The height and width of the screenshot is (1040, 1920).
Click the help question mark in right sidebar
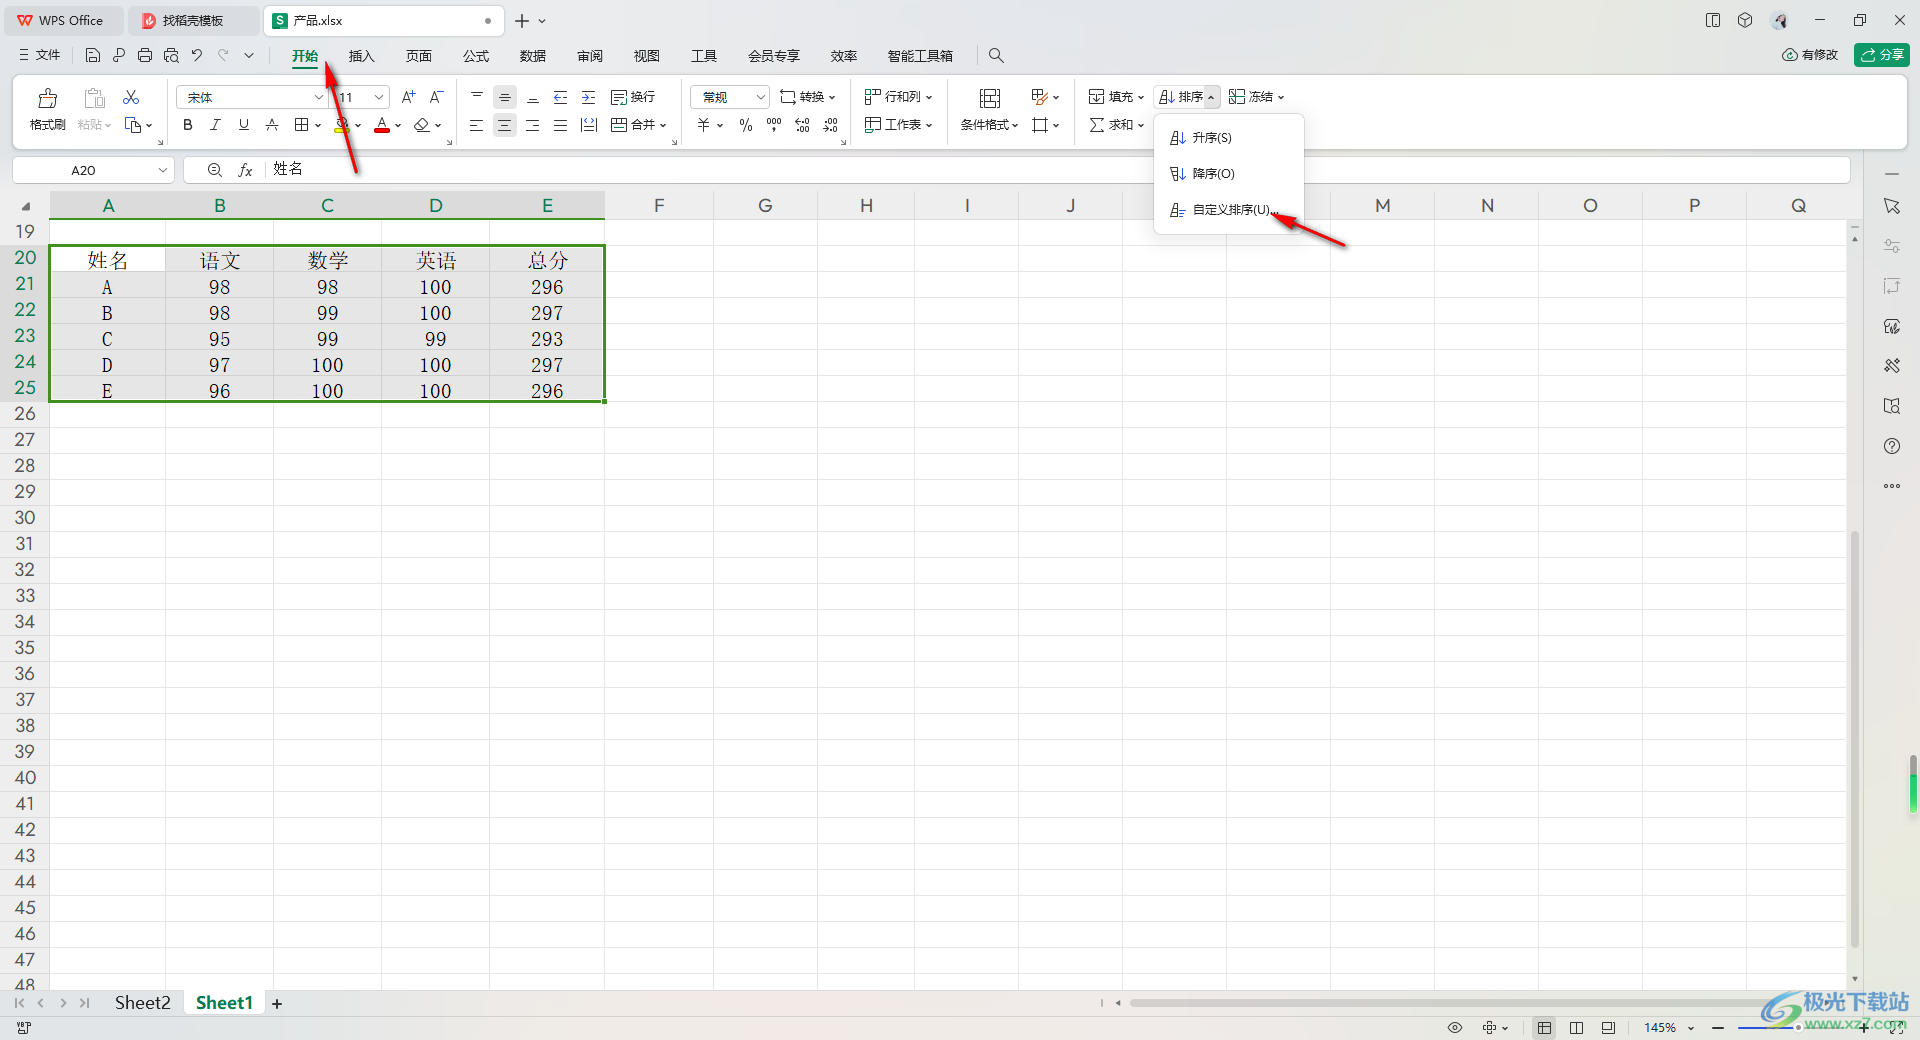click(x=1892, y=446)
